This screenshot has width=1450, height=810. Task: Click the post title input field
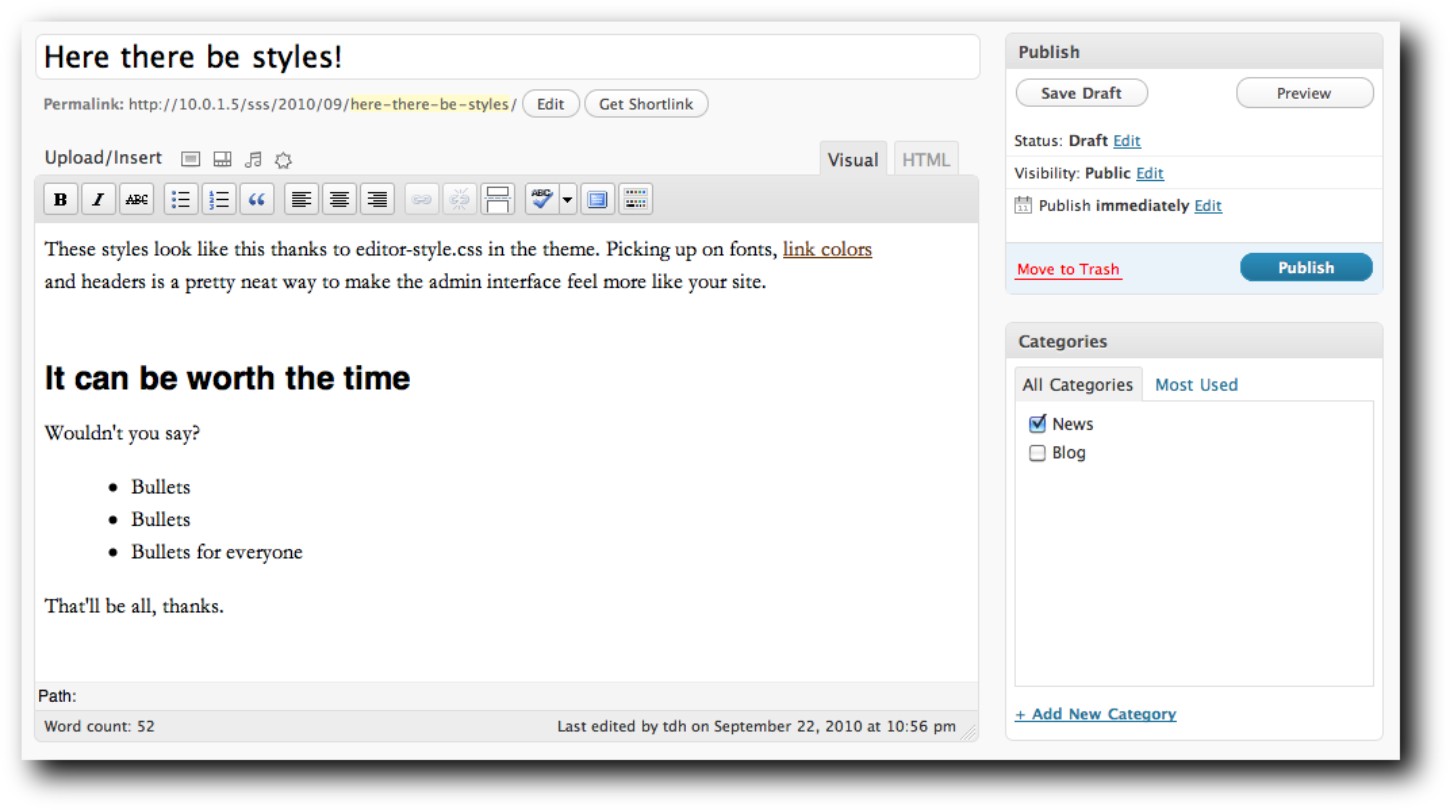pyautogui.click(x=508, y=57)
